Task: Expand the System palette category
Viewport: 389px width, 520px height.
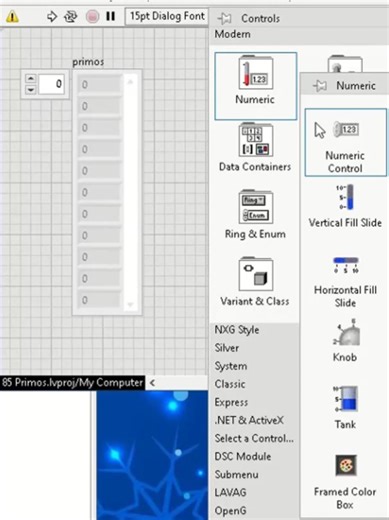Action: point(231,366)
